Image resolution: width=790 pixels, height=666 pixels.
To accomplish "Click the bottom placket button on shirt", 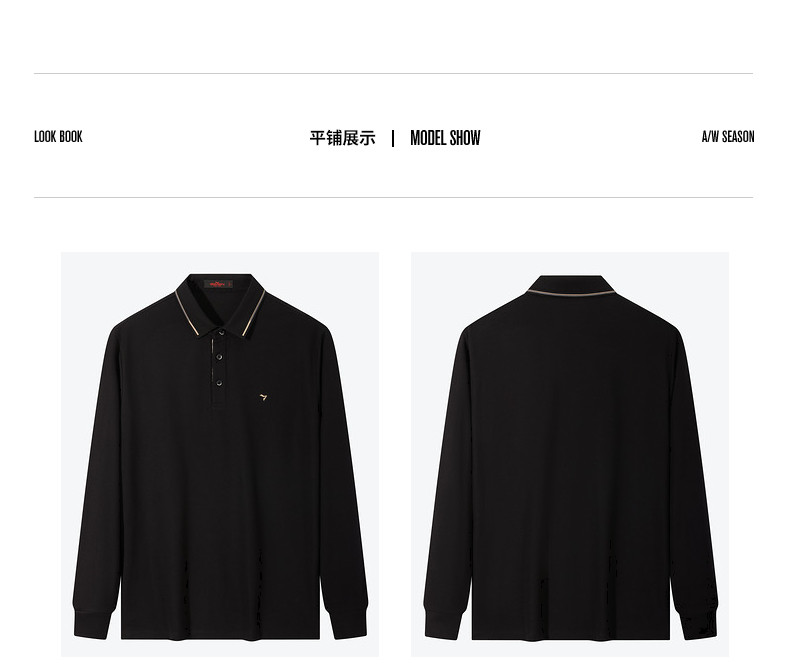I will point(219,383).
